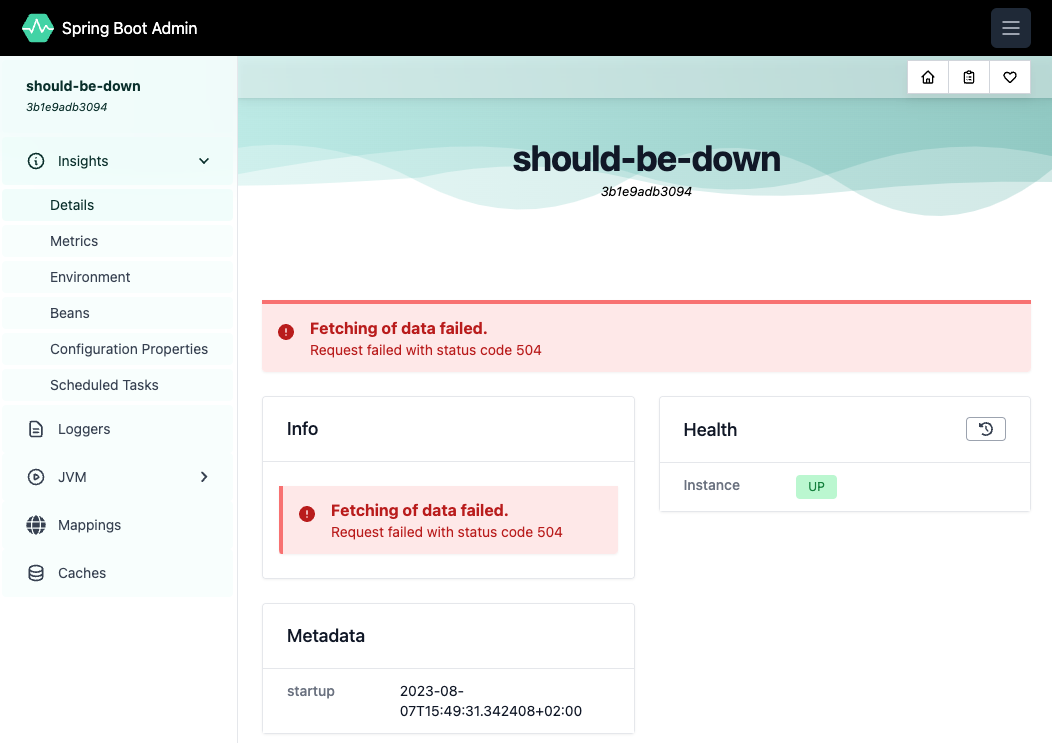
Task: Click the document icon next to Loggers
Action: [36, 429]
